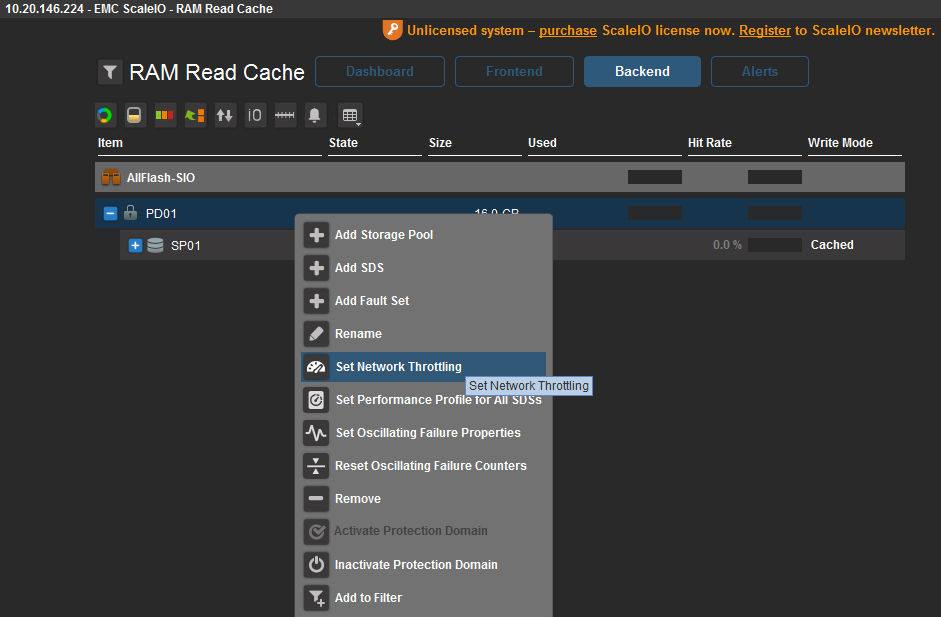Choose Add to Filter from context menu
The image size is (941, 617).
424,598
